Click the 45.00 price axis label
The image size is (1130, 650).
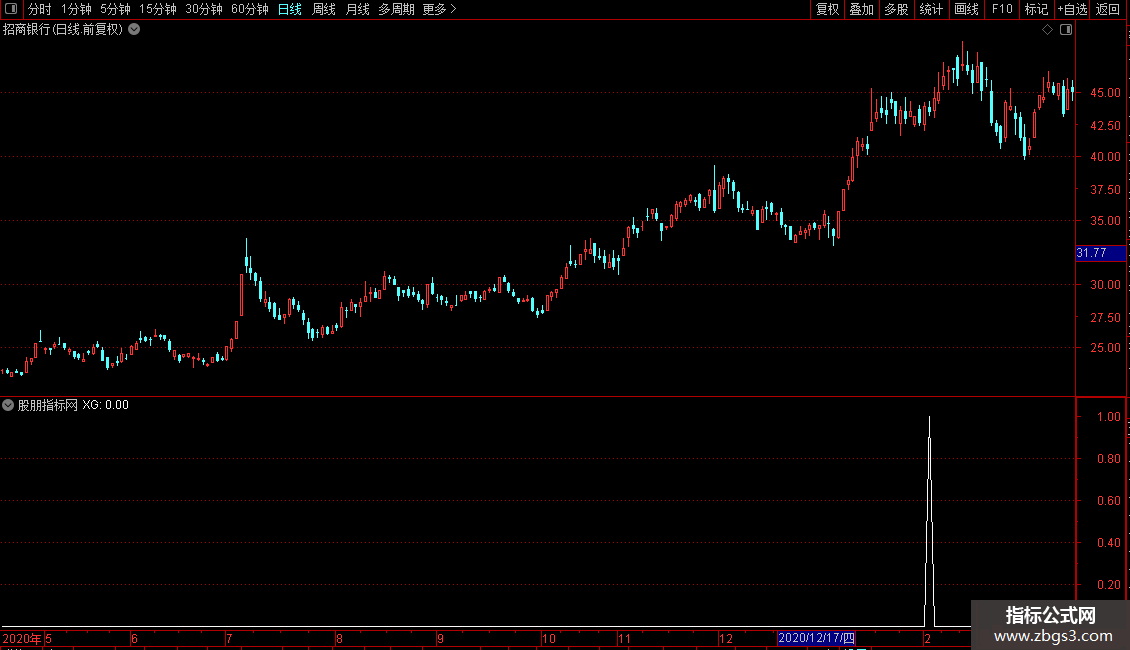[1105, 93]
